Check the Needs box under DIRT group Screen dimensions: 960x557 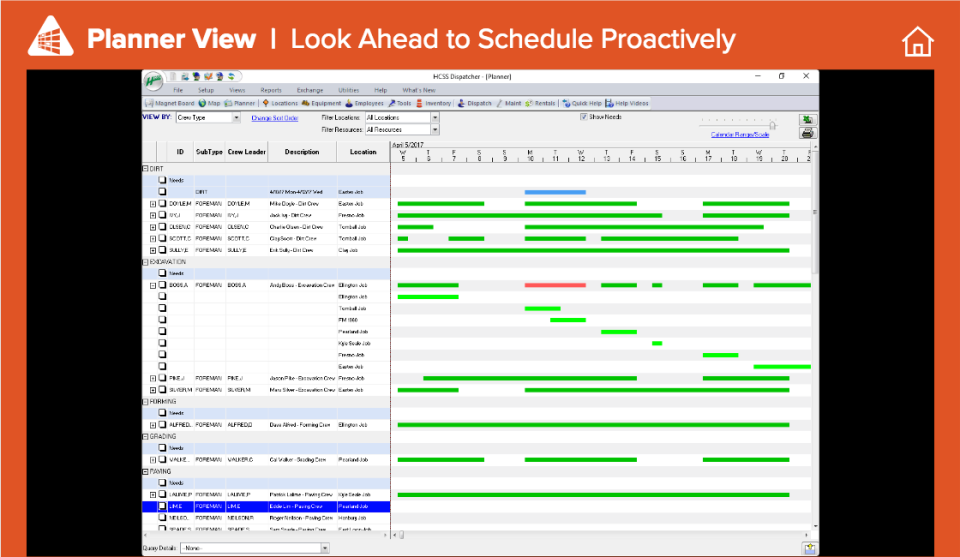162,180
